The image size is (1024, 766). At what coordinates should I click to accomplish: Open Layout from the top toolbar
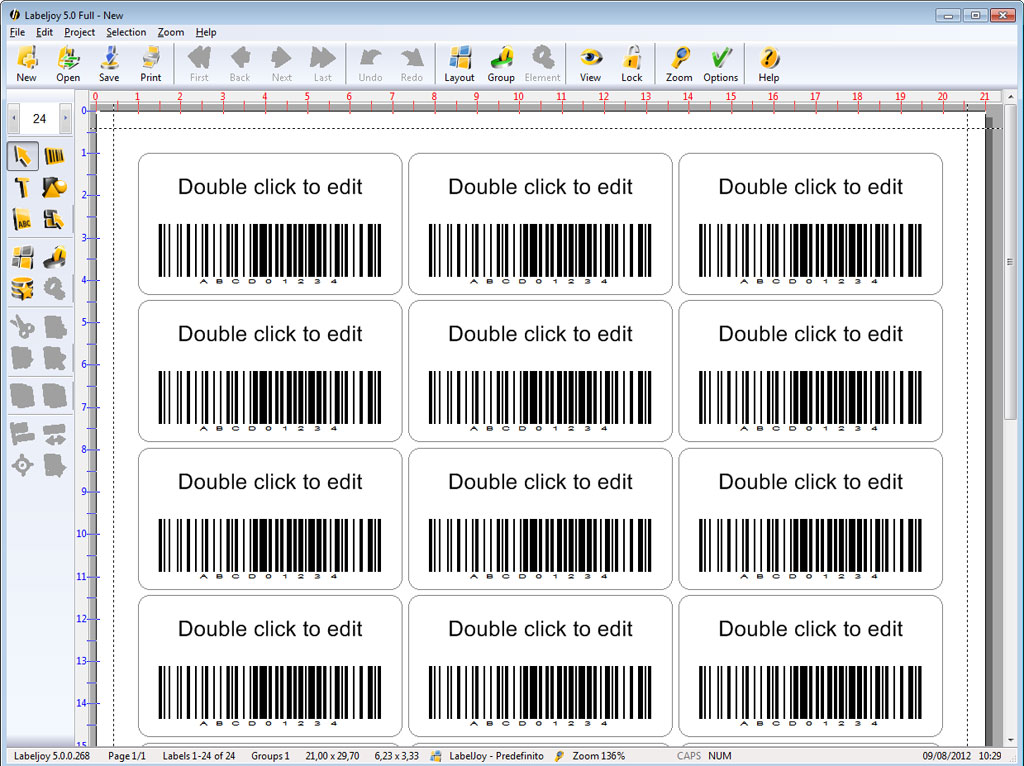click(460, 64)
